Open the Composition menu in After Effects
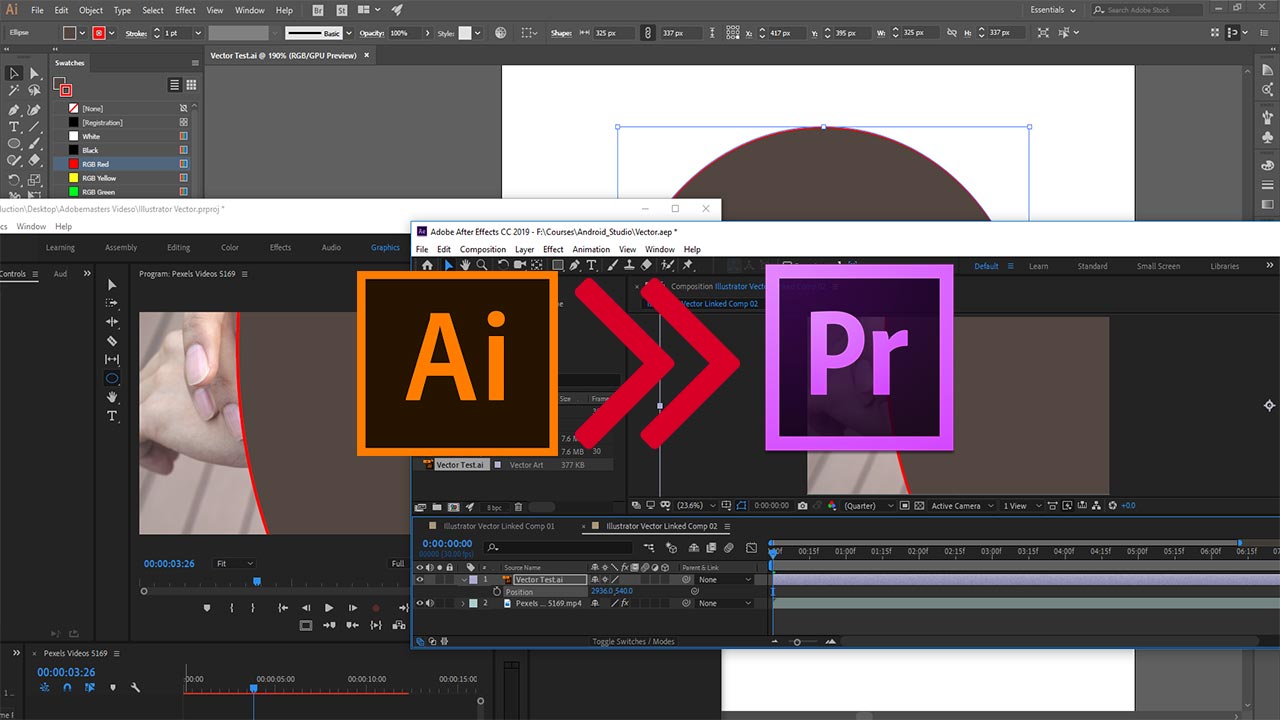Viewport: 1280px width, 720px height. point(482,249)
